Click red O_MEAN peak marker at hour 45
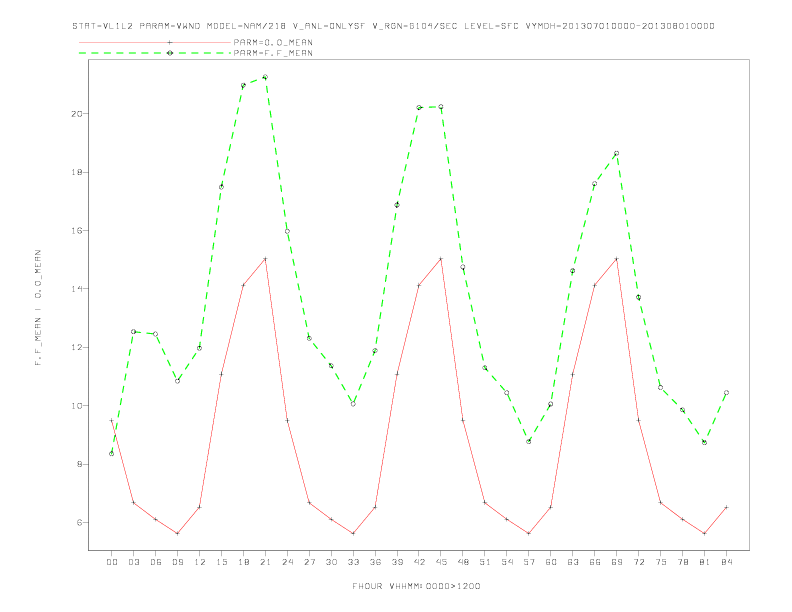The image size is (792, 612). 441,259
